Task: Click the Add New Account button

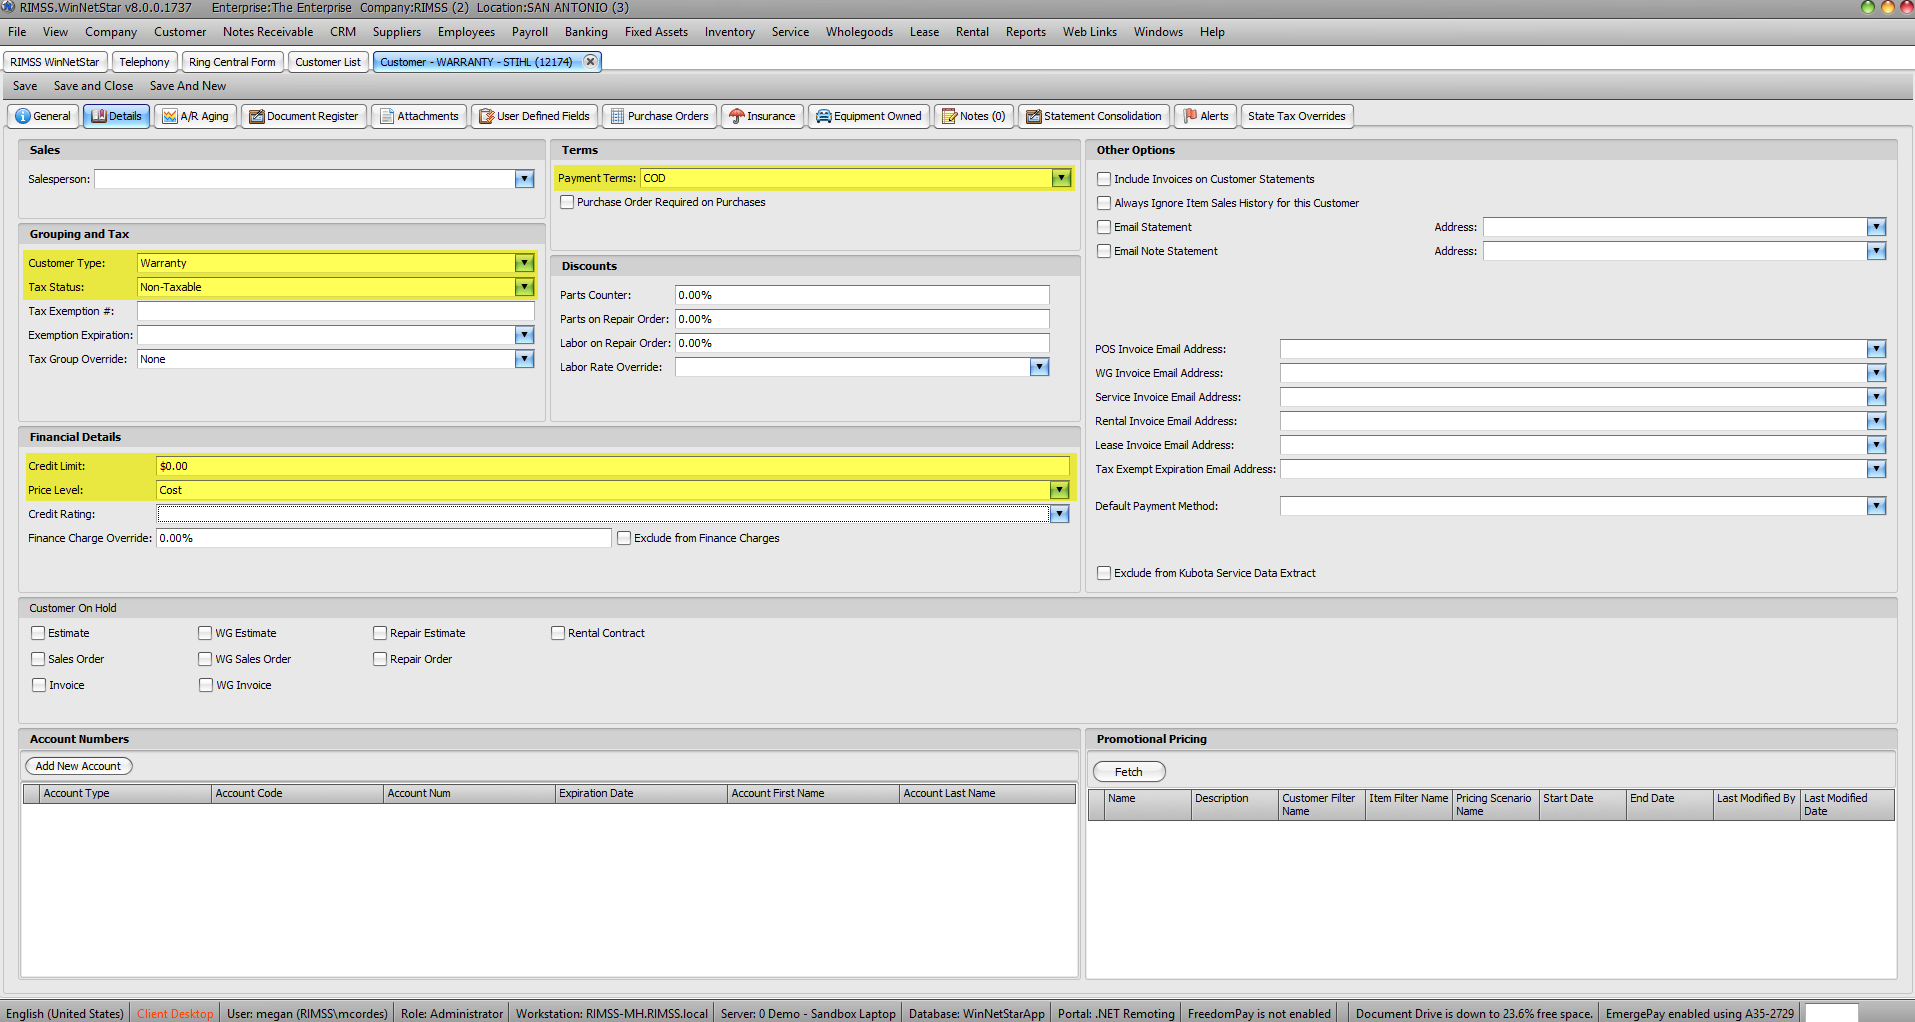Action: [x=78, y=766]
